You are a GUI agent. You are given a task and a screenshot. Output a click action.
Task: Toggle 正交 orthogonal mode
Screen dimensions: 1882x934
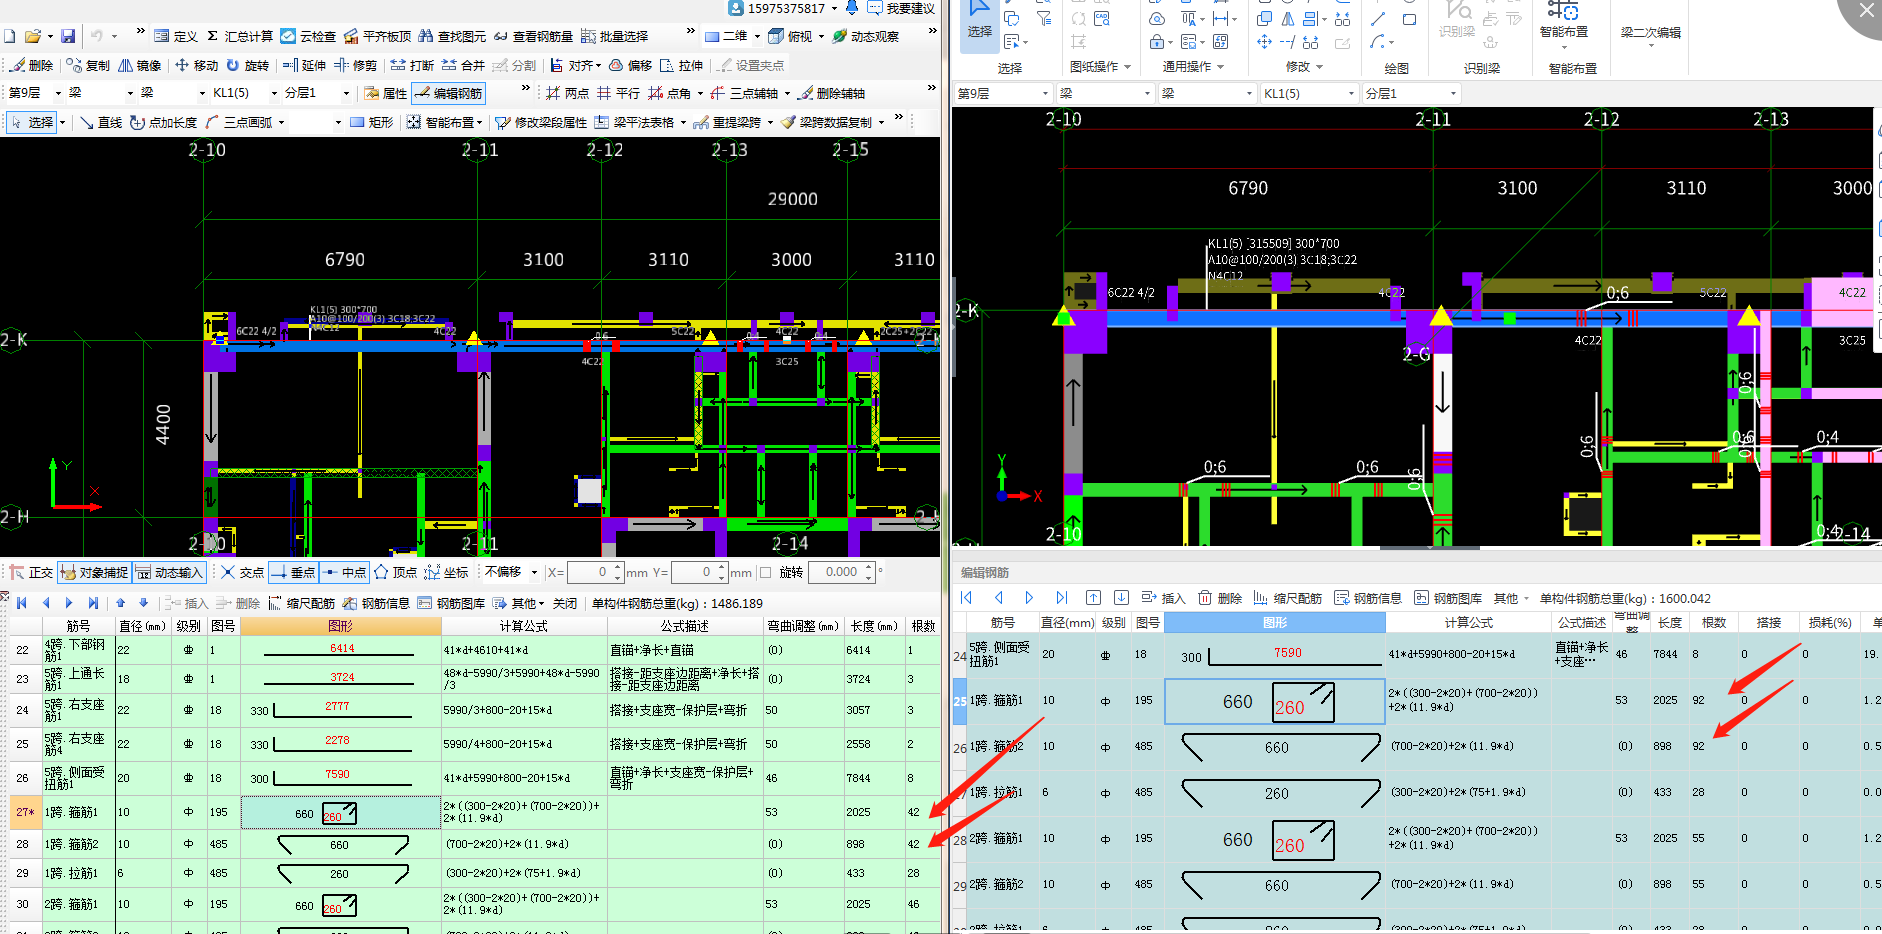[x=31, y=572]
